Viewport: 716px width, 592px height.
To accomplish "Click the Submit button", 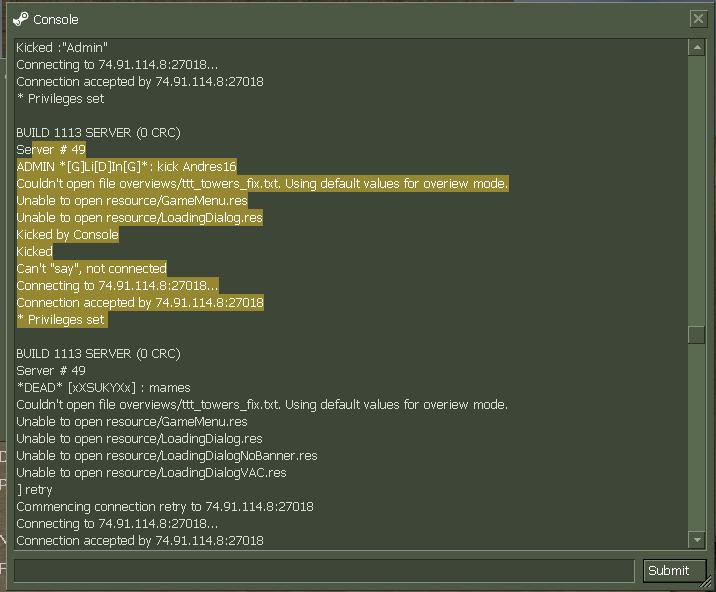I will coord(669,571).
